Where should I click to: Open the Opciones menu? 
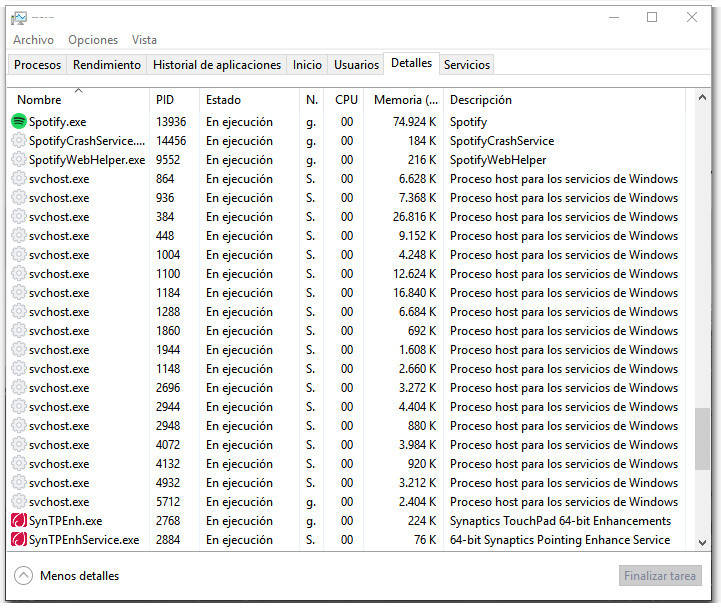tap(93, 40)
